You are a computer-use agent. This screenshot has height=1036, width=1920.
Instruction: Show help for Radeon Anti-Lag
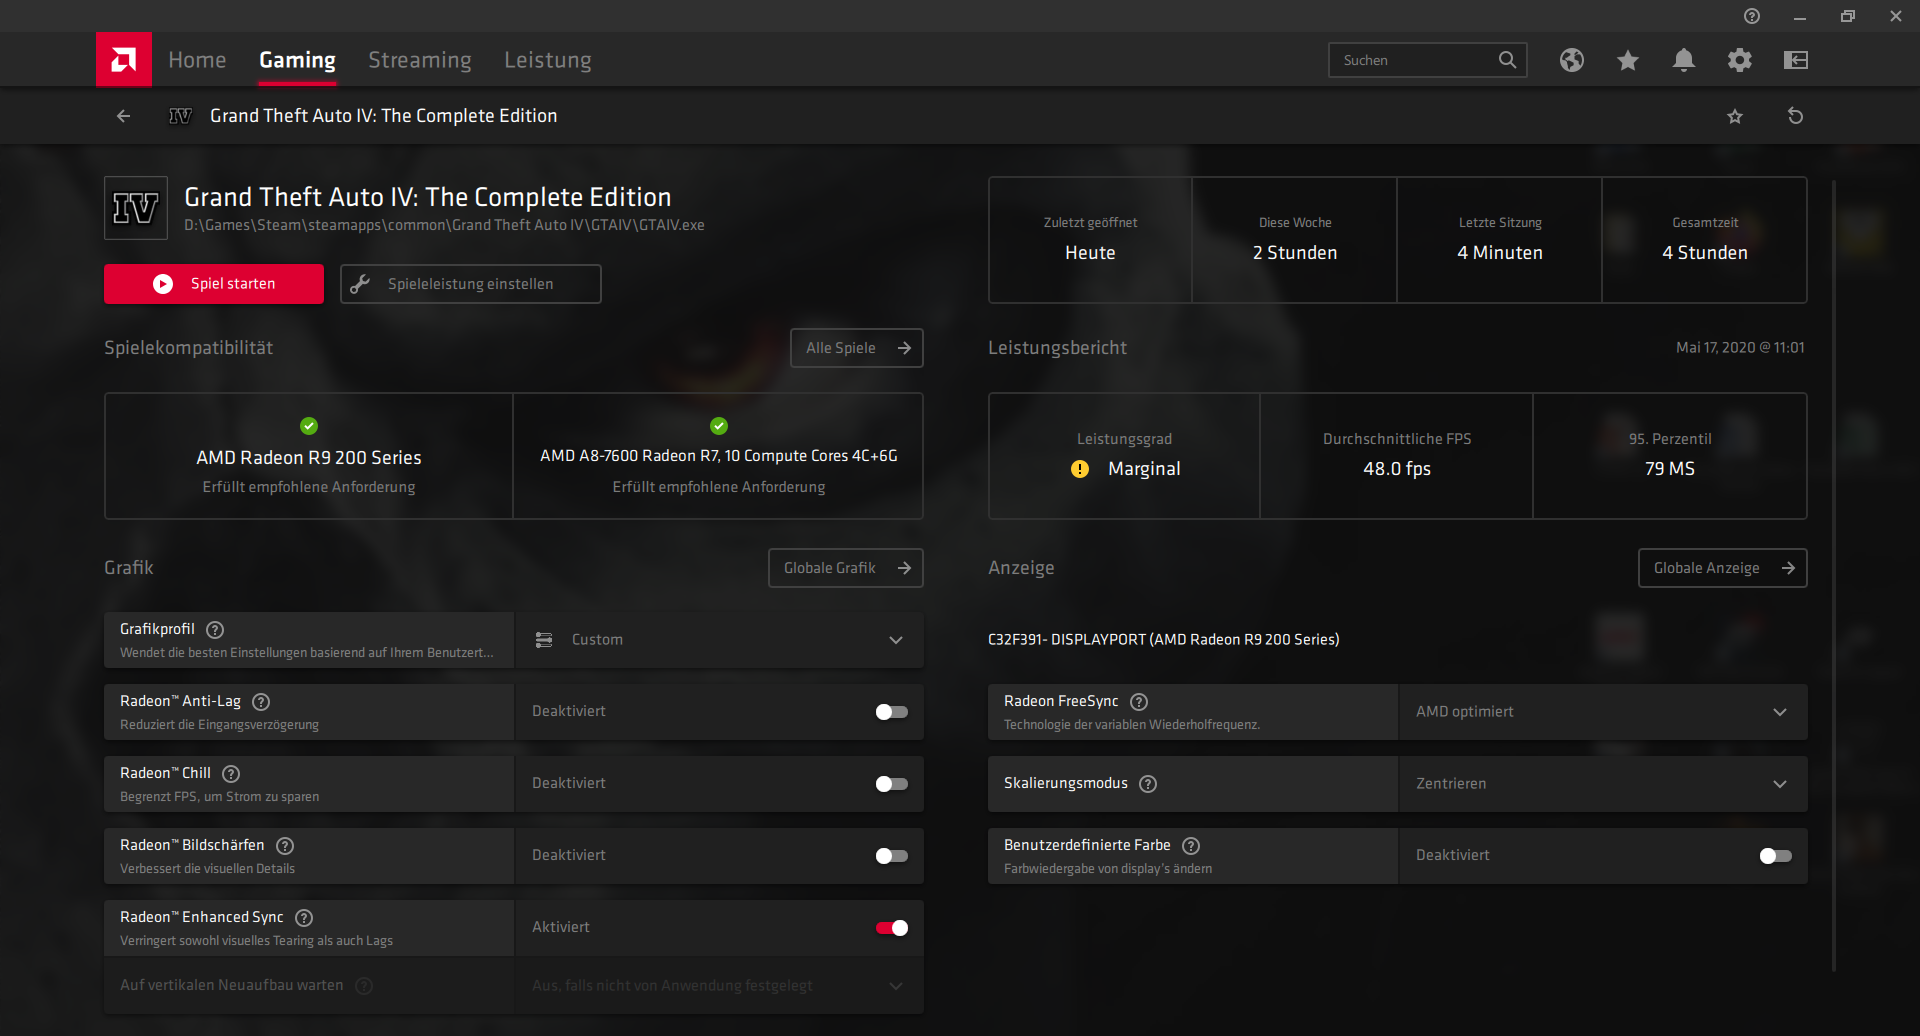pyautogui.click(x=261, y=702)
